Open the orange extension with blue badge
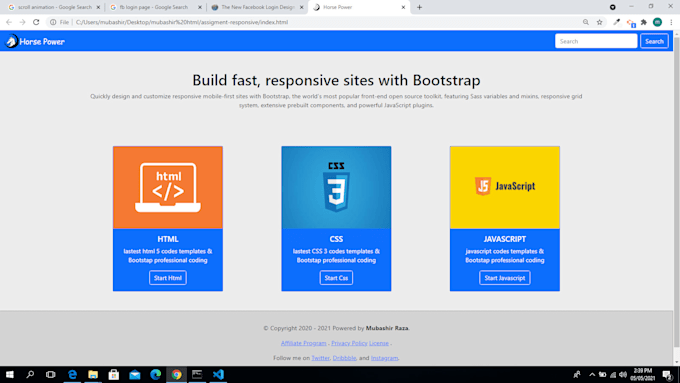The height and width of the screenshot is (383, 680). tap(631, 23)
